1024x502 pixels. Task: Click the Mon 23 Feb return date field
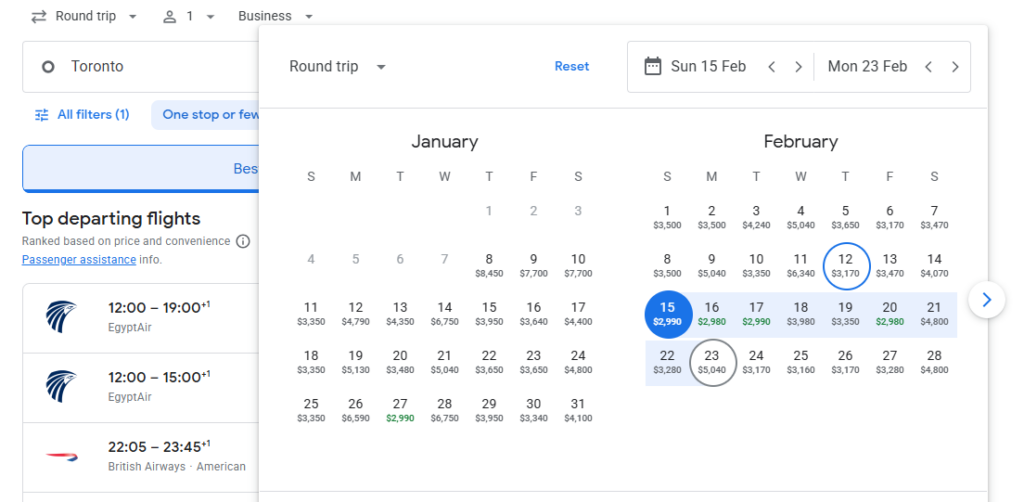point(867,67)
